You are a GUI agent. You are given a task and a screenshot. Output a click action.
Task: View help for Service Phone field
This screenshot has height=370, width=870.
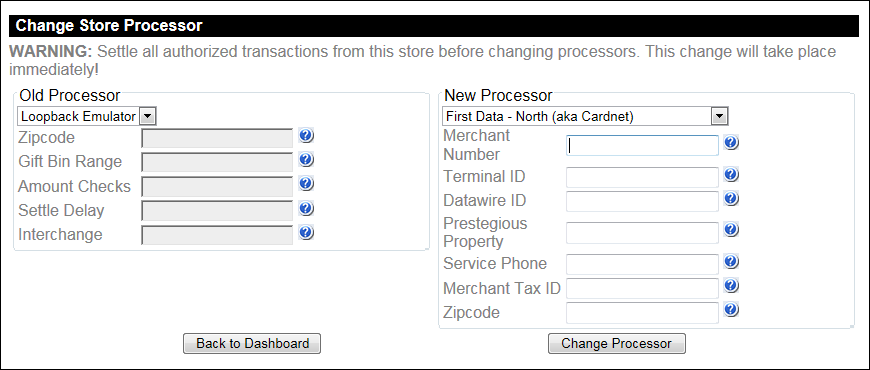pyautogui.click(x=731, y=261)
